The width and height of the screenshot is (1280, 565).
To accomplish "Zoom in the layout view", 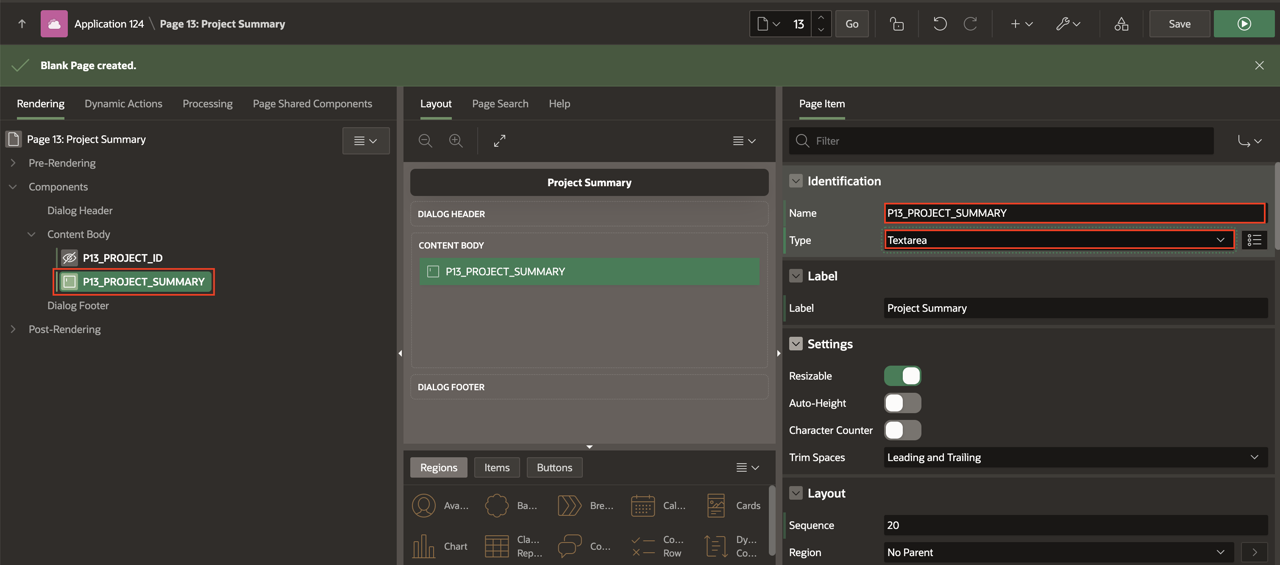I will (x=456, y=141).
